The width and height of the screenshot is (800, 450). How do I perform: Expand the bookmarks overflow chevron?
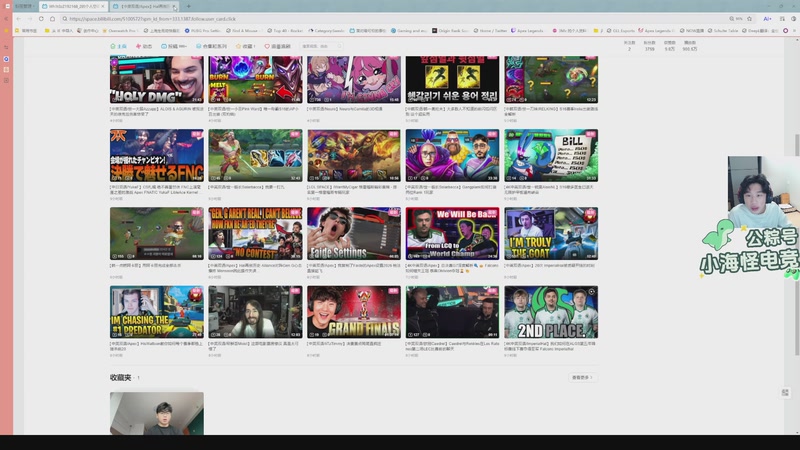794,31
